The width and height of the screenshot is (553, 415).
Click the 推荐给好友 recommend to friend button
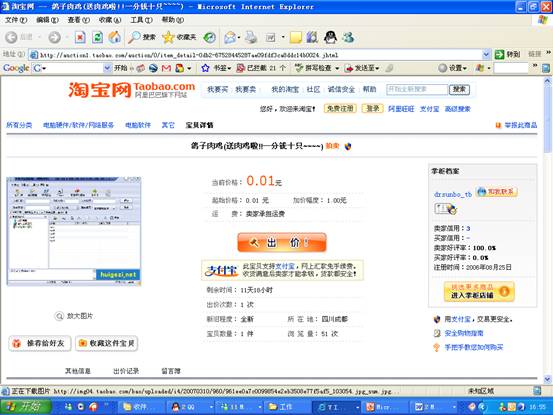[40, 343]
